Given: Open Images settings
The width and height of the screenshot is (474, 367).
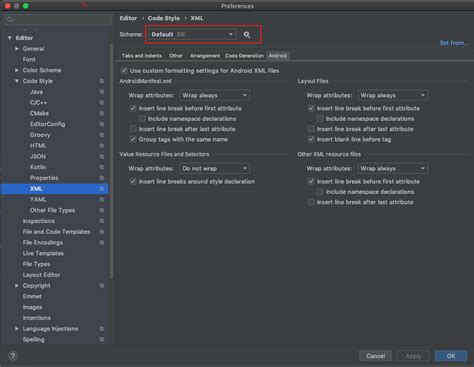Looking at the screenshot, I should click(32, 307).
